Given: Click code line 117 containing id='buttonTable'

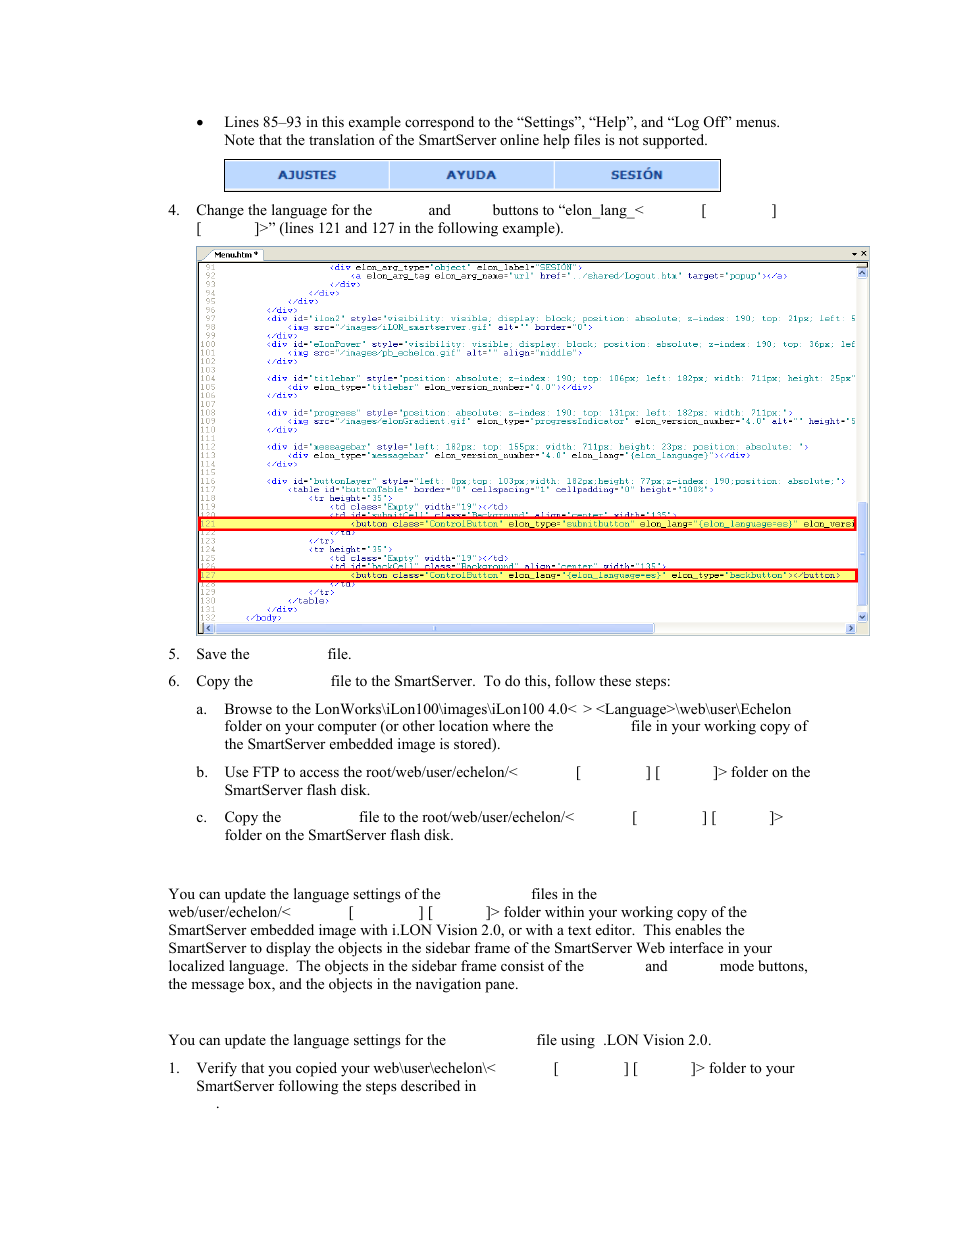Looking at the screenshot, I should click(x=501, y=490).
